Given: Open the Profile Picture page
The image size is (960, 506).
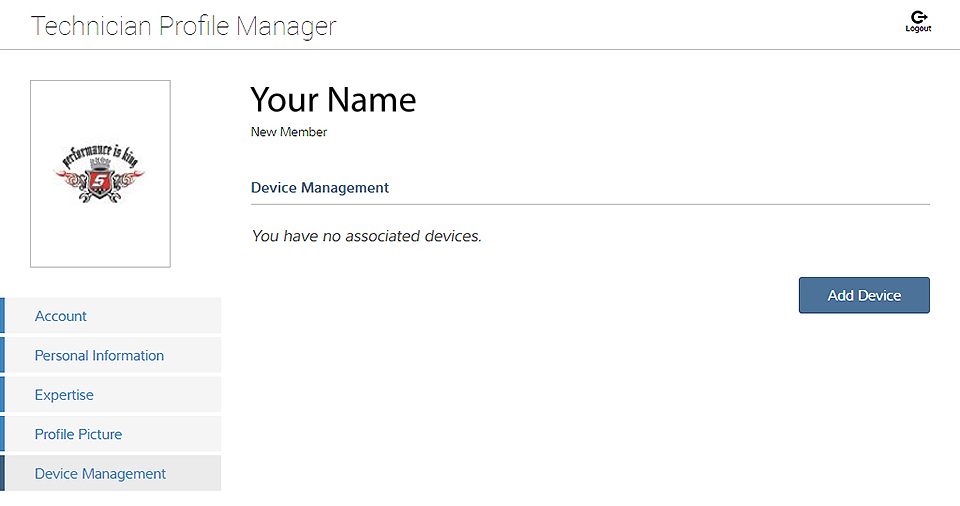Looking at the screenshot, I should tap(78, 434).
